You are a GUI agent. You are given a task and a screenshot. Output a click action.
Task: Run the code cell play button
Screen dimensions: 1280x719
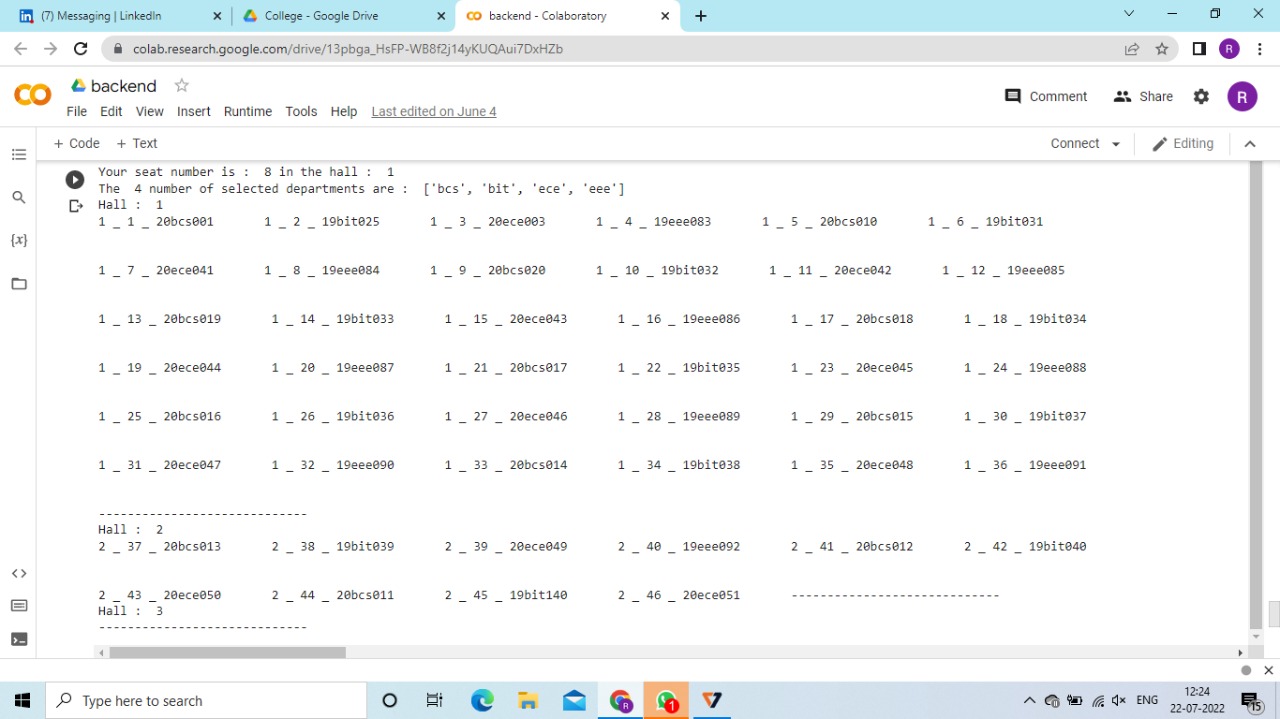tap(75, 180)
